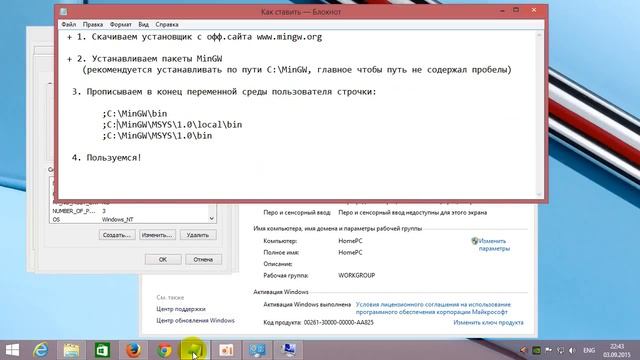
Task: Open the Формат menu in Notepad
Action: click(x=121, y=24)
